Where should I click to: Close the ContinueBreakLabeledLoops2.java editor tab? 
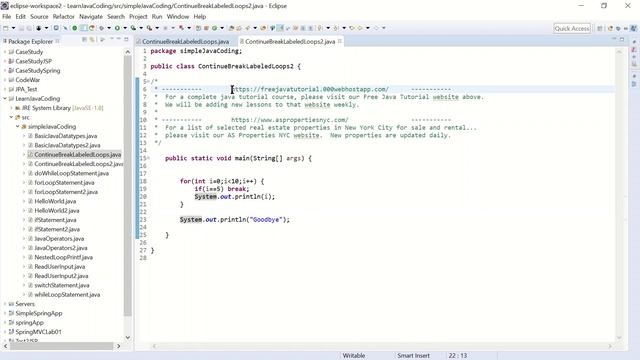pos(340,41)
